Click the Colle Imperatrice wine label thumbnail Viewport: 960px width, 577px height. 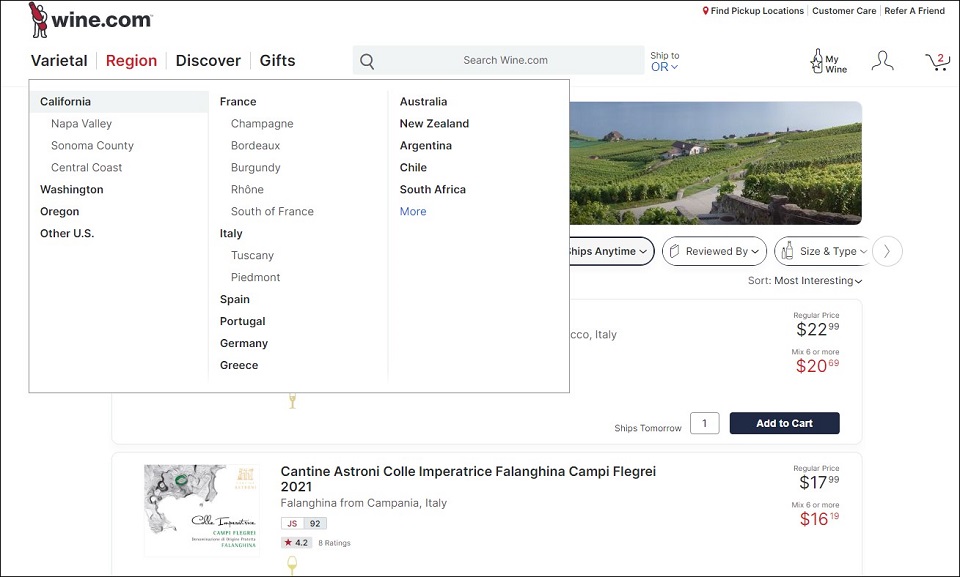tap(201, 510)
